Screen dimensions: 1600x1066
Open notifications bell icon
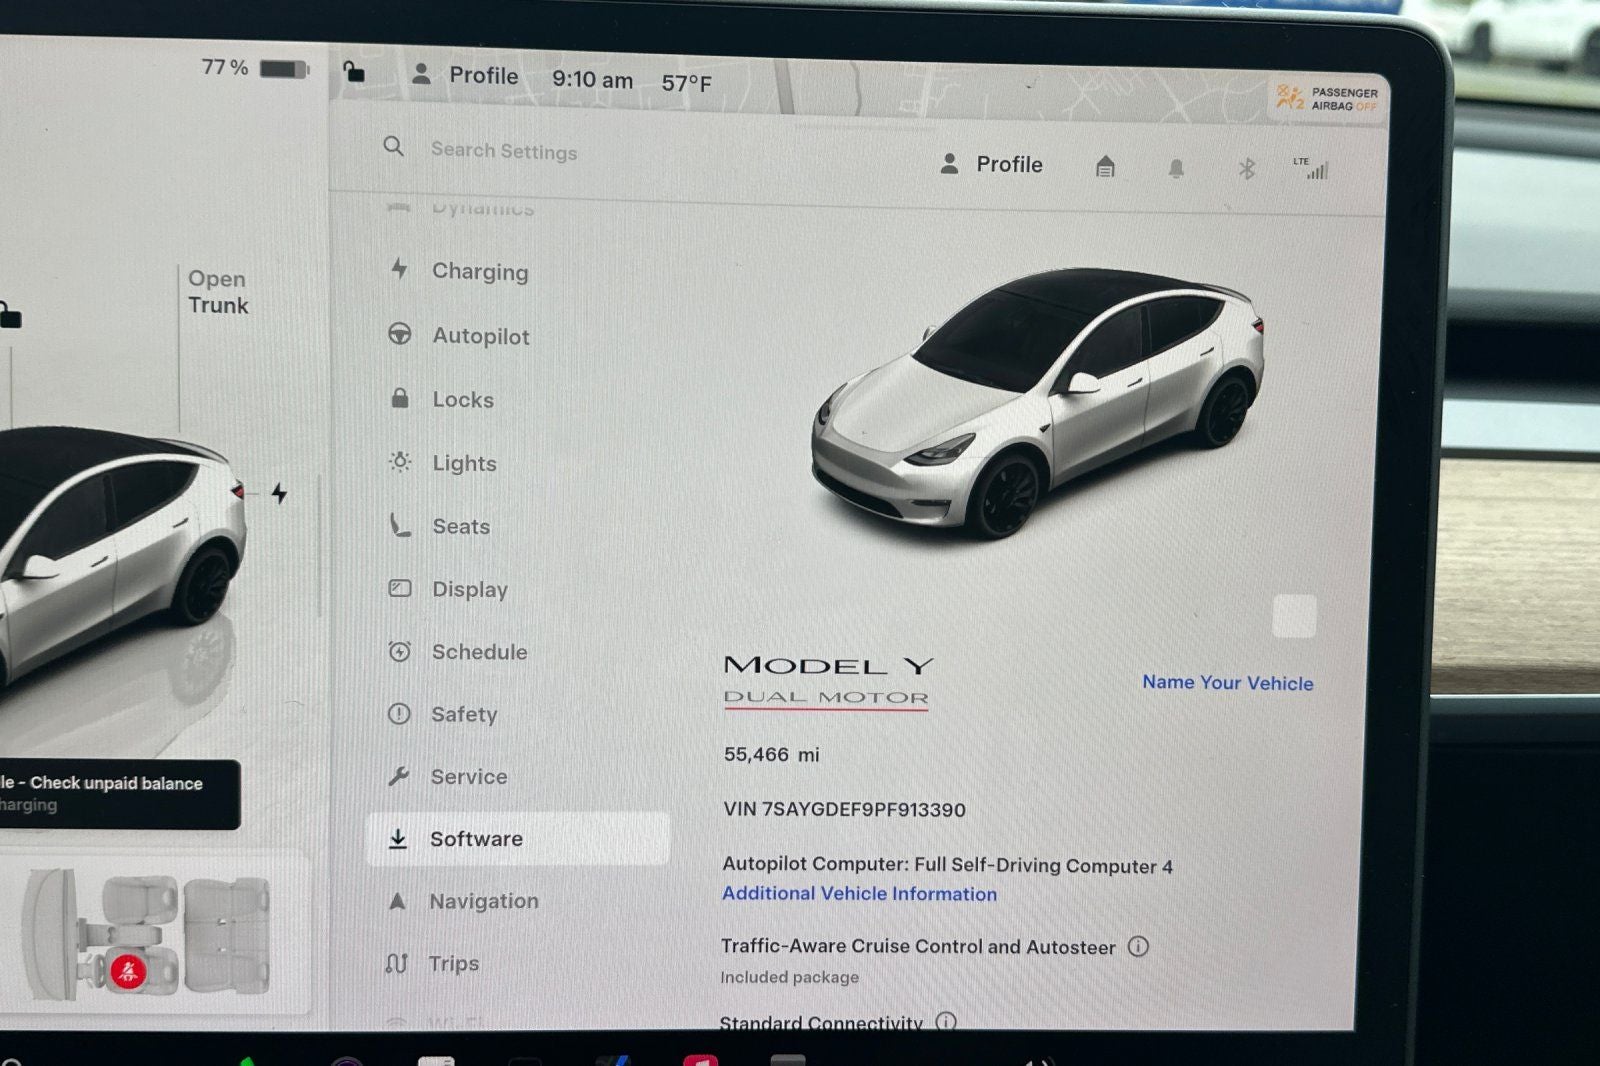click(x=1176, y=168)
